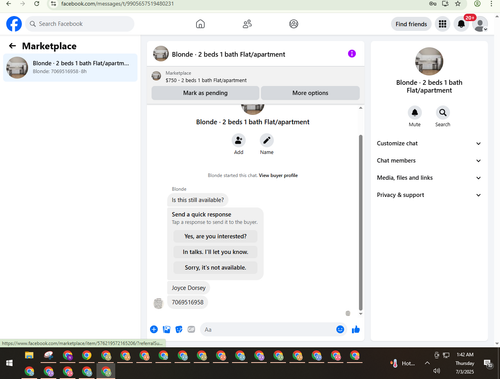Send quick reply 'Sorry, it's not available.'
The width and height of the screenshot is (500, 379).
(215, 268)
